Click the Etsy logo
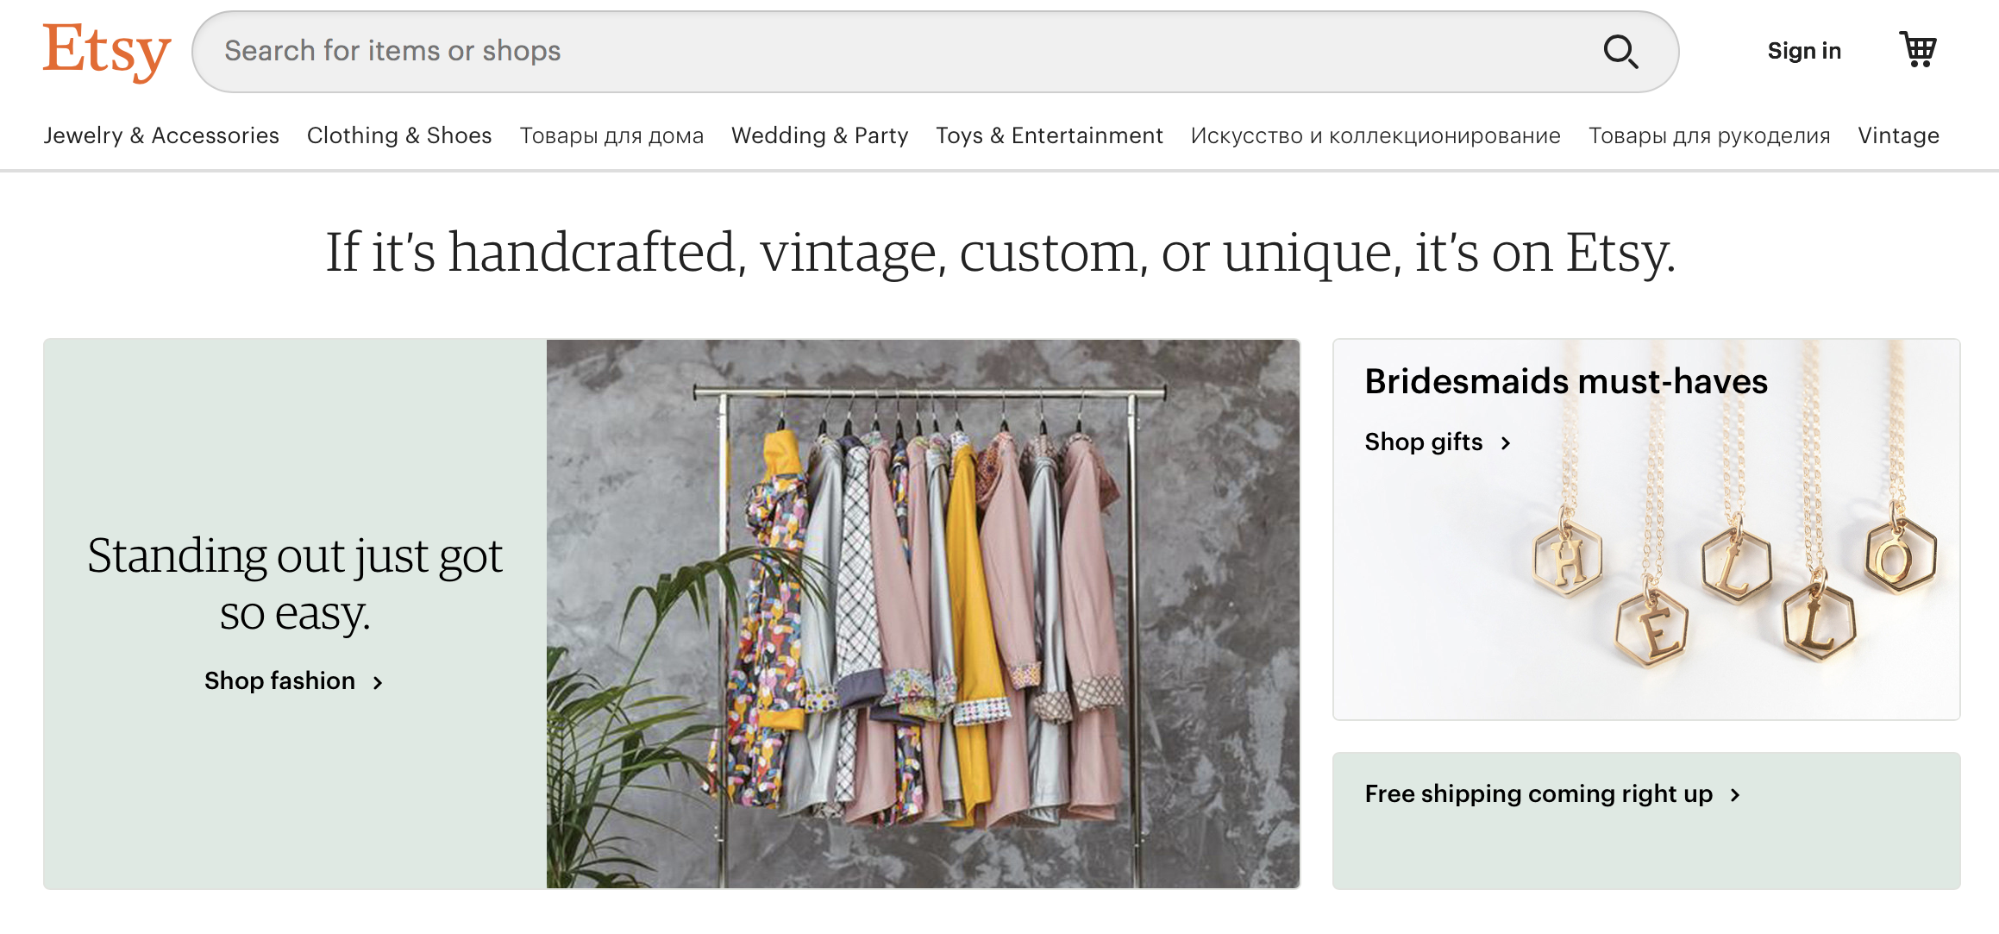 [106, 51]
